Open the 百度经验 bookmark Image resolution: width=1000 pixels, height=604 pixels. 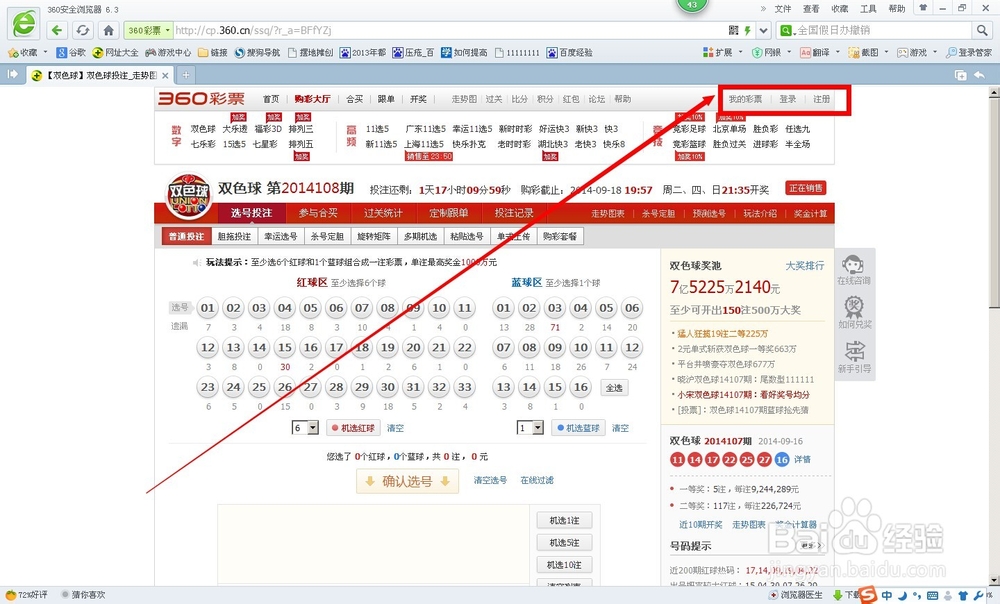(x=570, y=52)
